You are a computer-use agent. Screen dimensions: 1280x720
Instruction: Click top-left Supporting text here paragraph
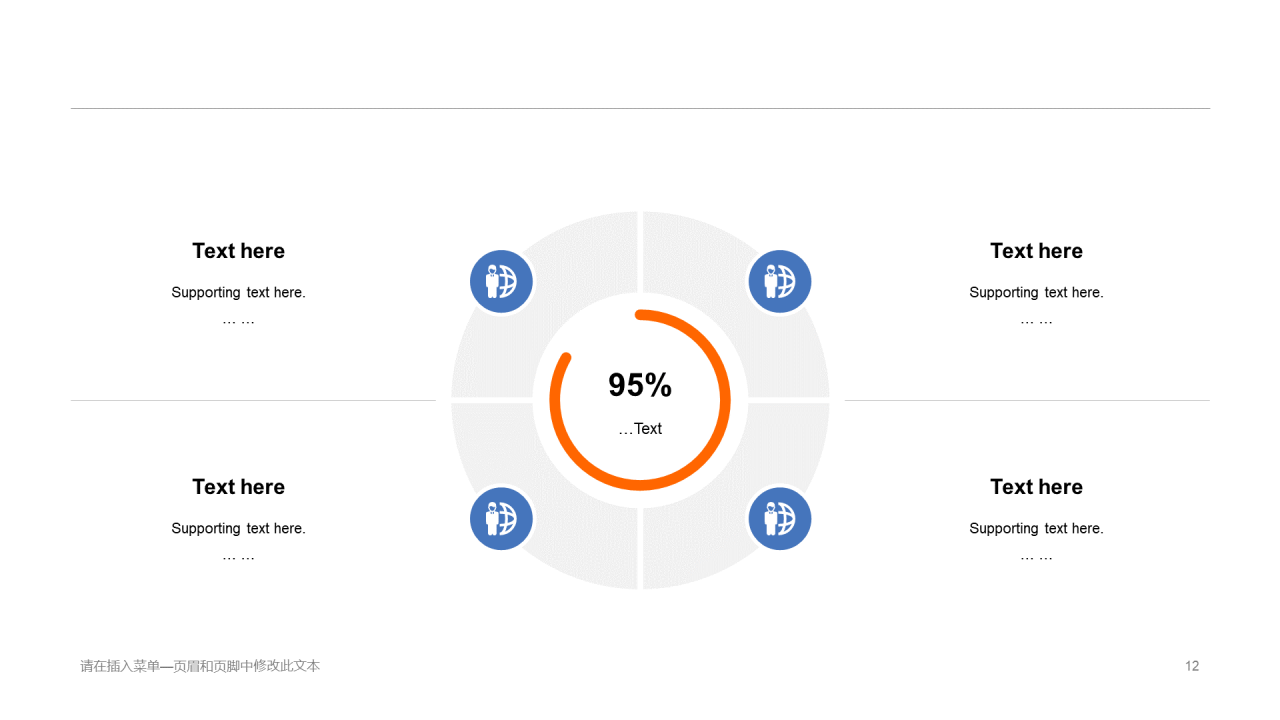point(238,293)
